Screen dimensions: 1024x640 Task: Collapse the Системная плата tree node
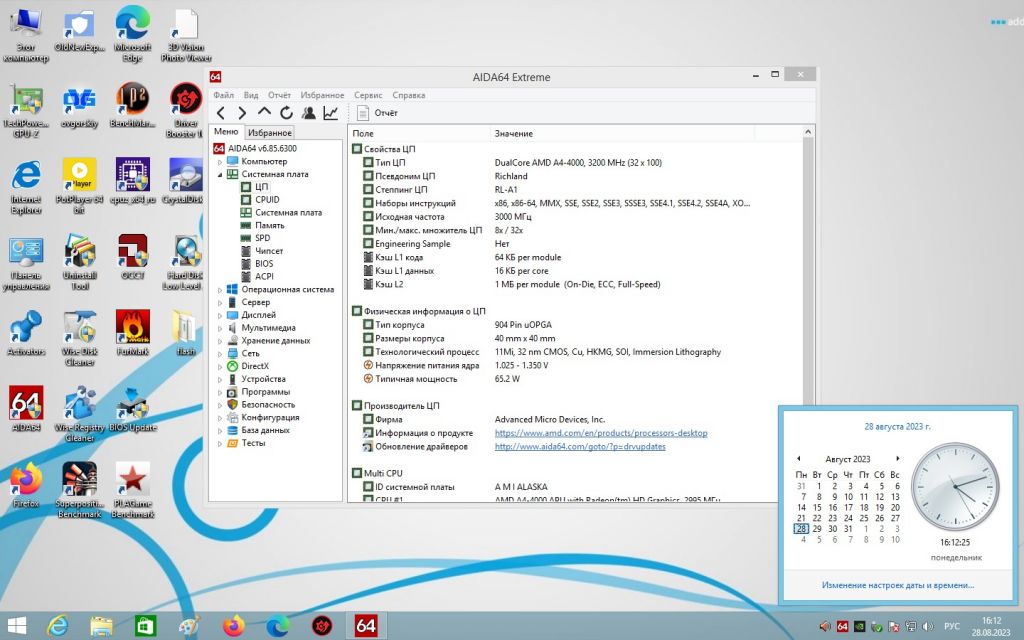coord(220,174)
